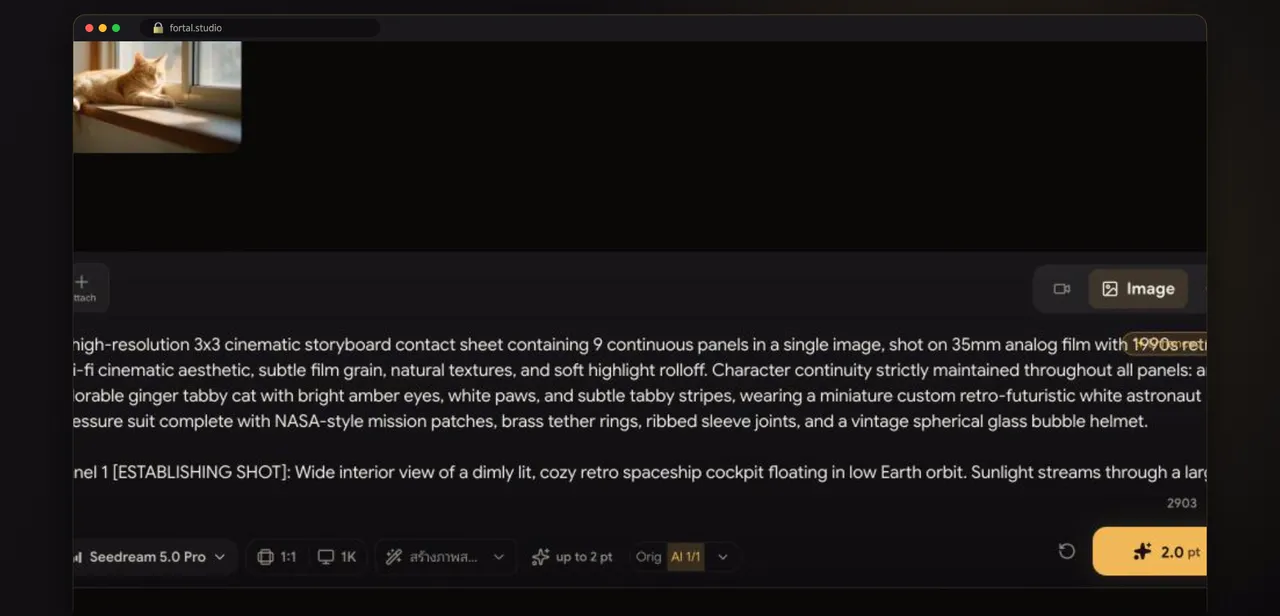Open the magic wand preset dropdown

[446, 557]
